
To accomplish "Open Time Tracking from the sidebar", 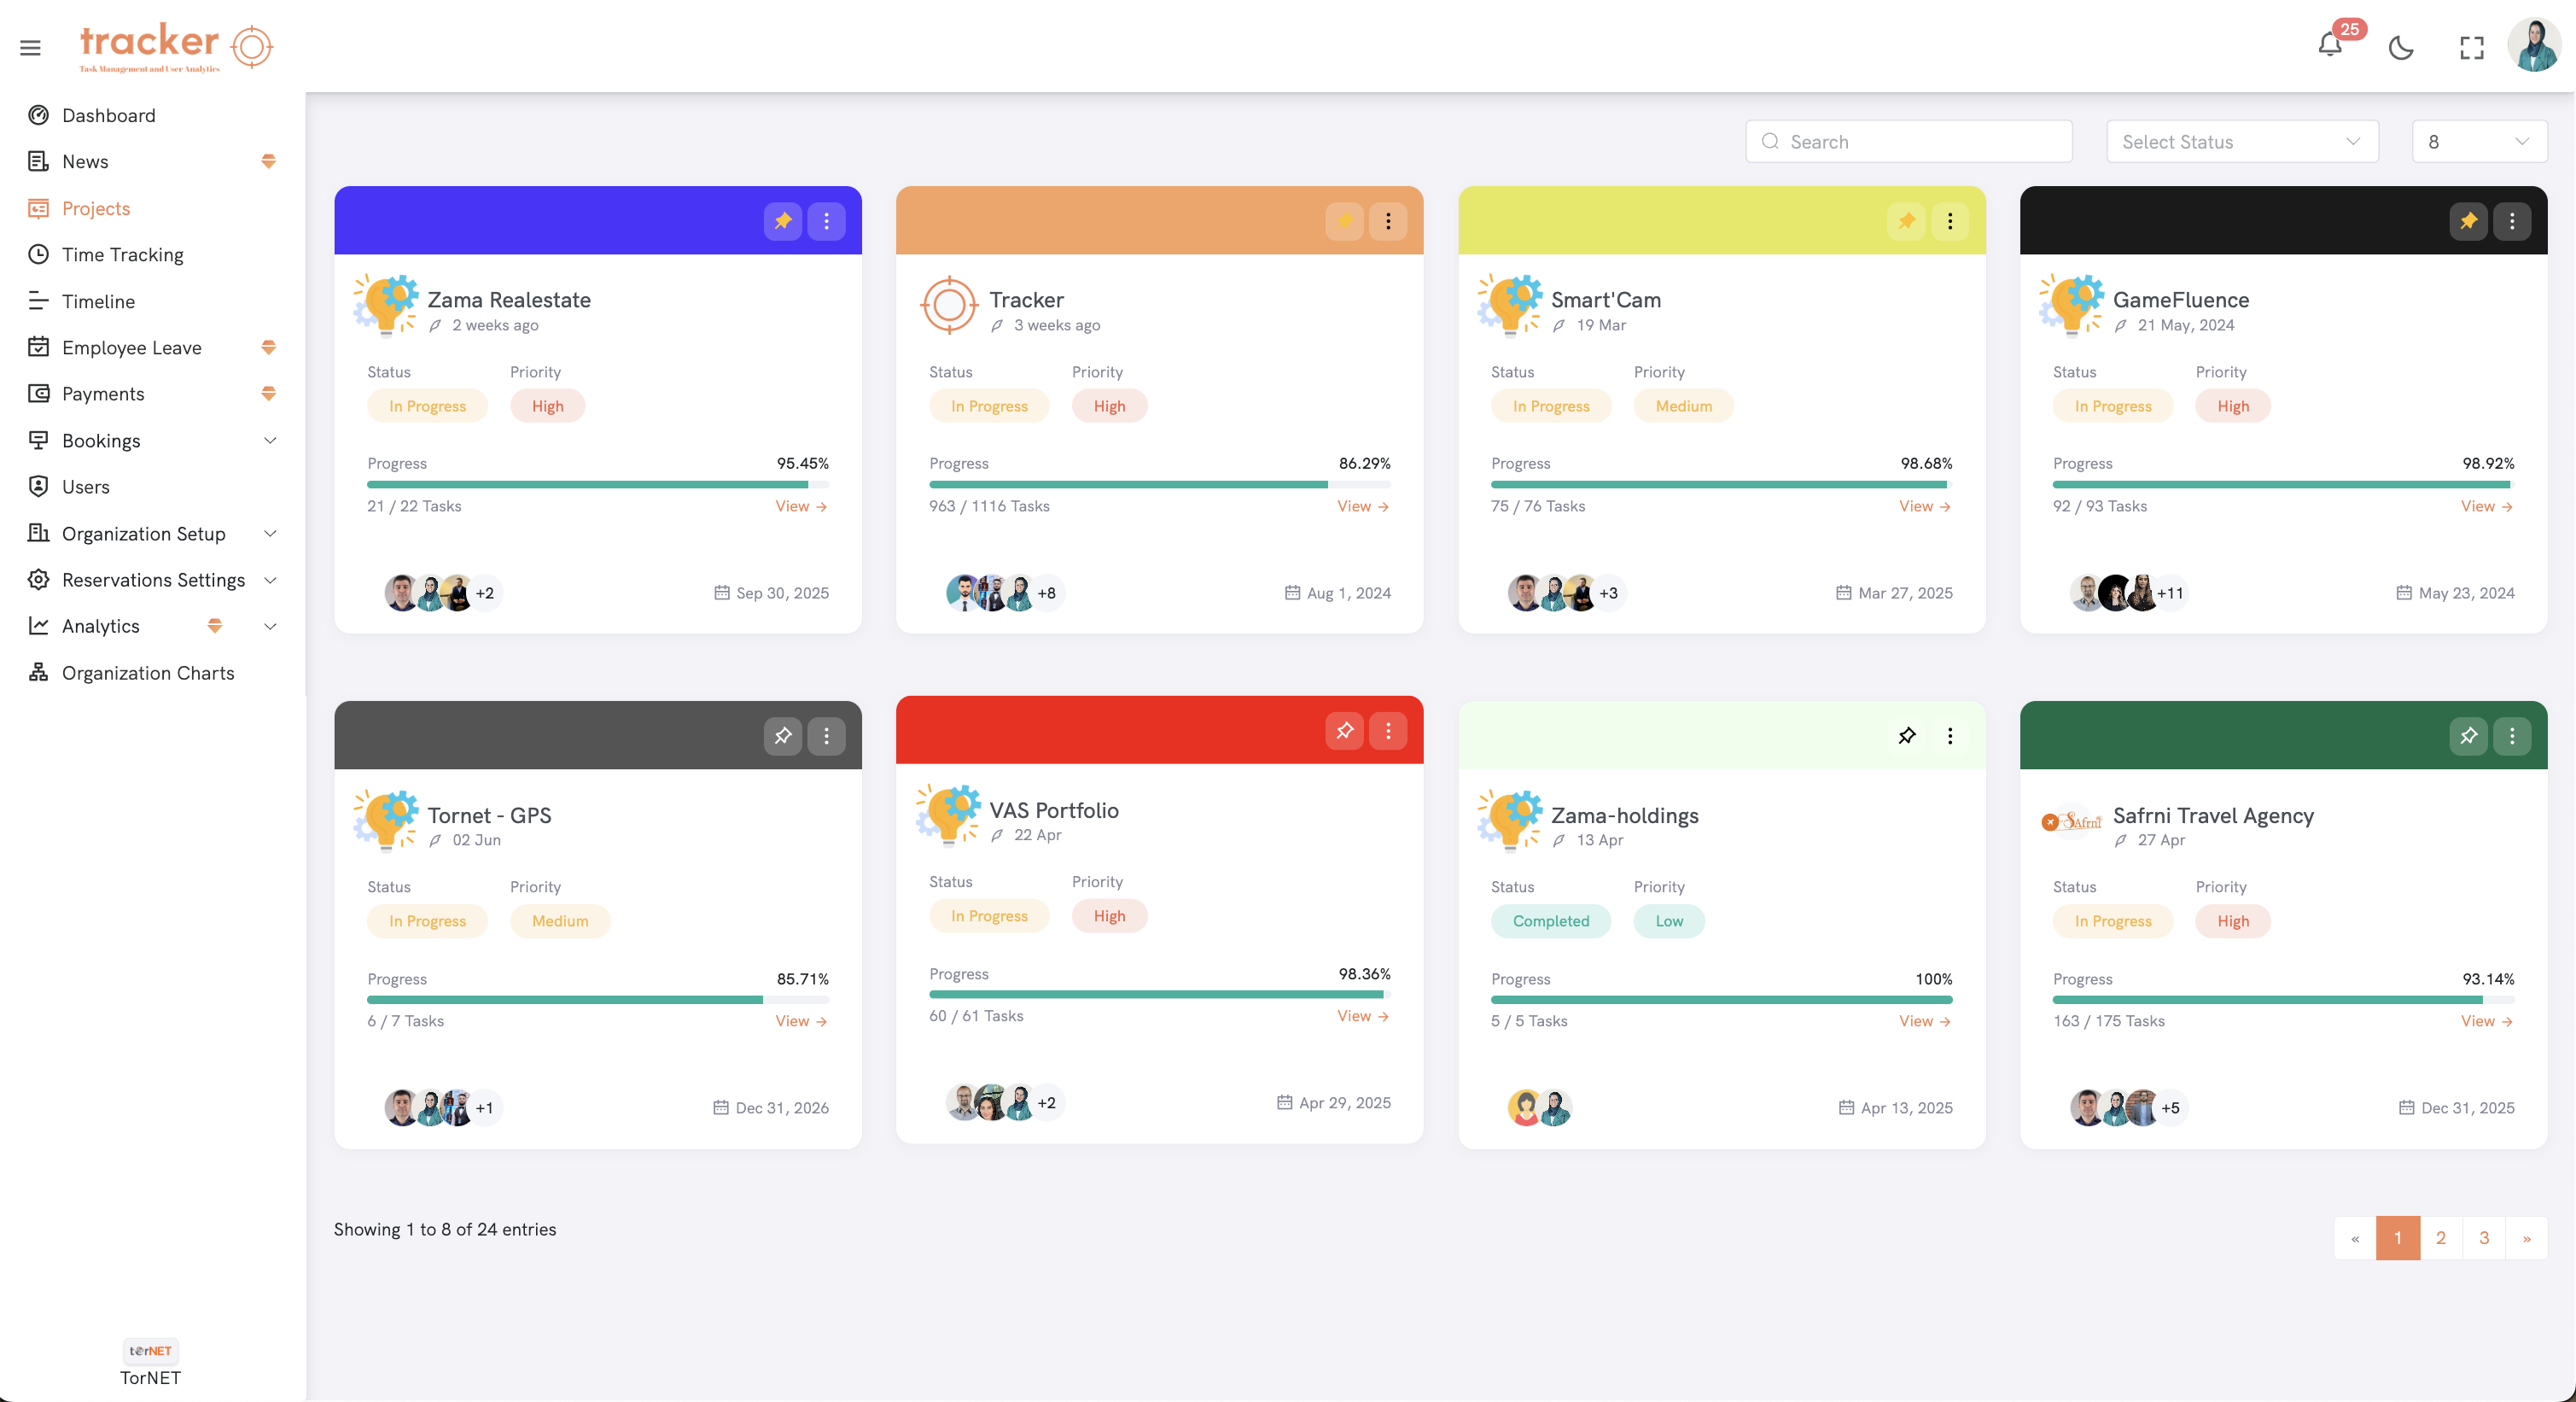I will pos(122,254).
